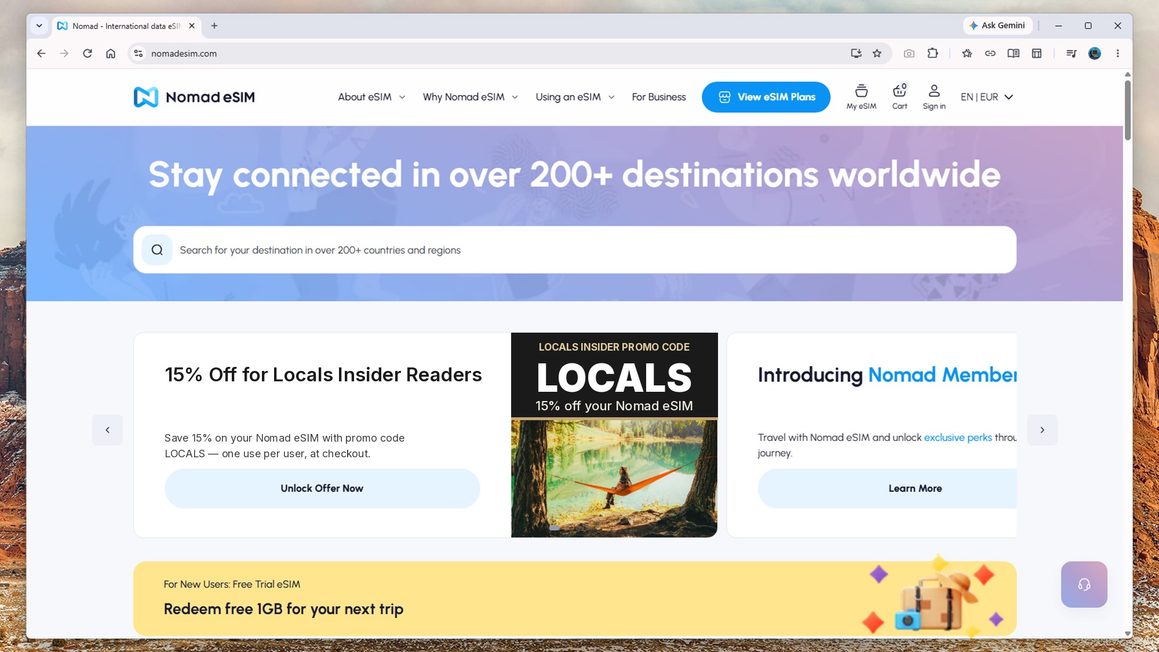Go to the browser home icon
Image resolution: width=1159 pixels, height=652 pixels.
coord(111,53)
